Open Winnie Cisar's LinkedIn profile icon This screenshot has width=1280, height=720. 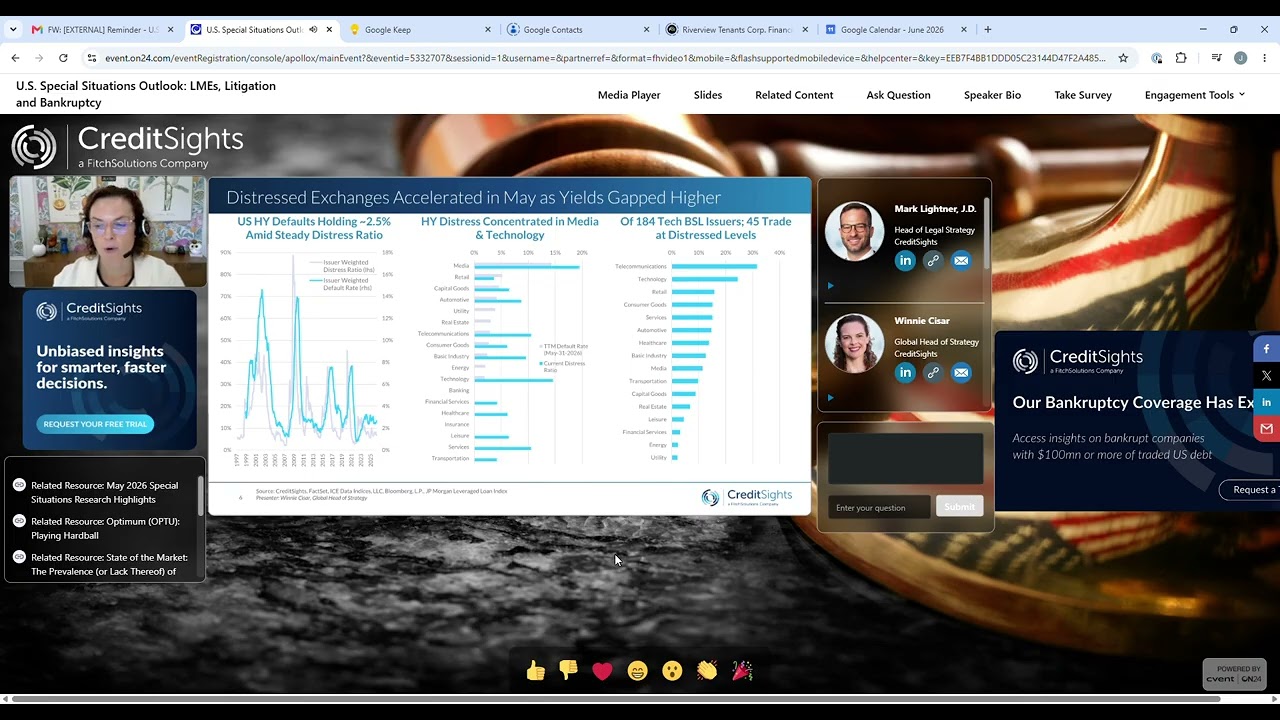pos(905,373)
